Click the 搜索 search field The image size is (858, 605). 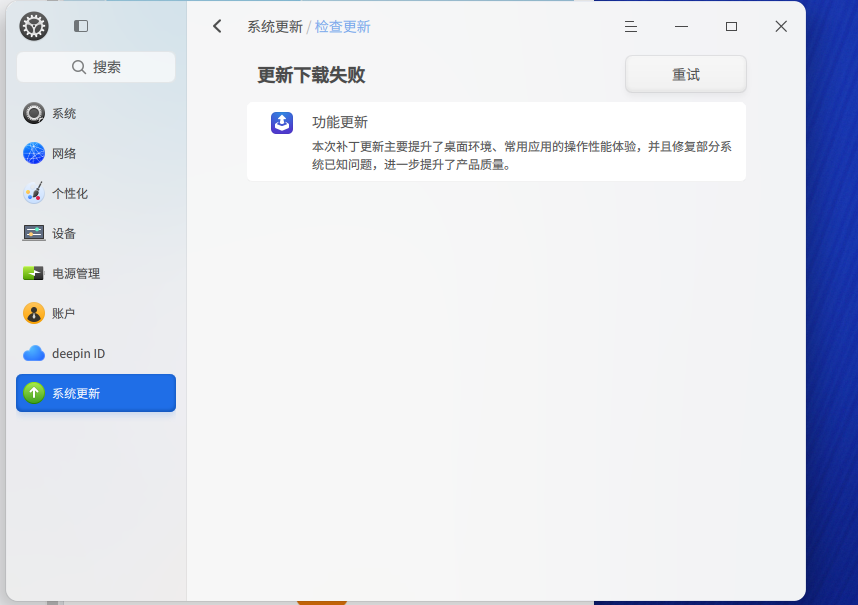click(96, 67)
